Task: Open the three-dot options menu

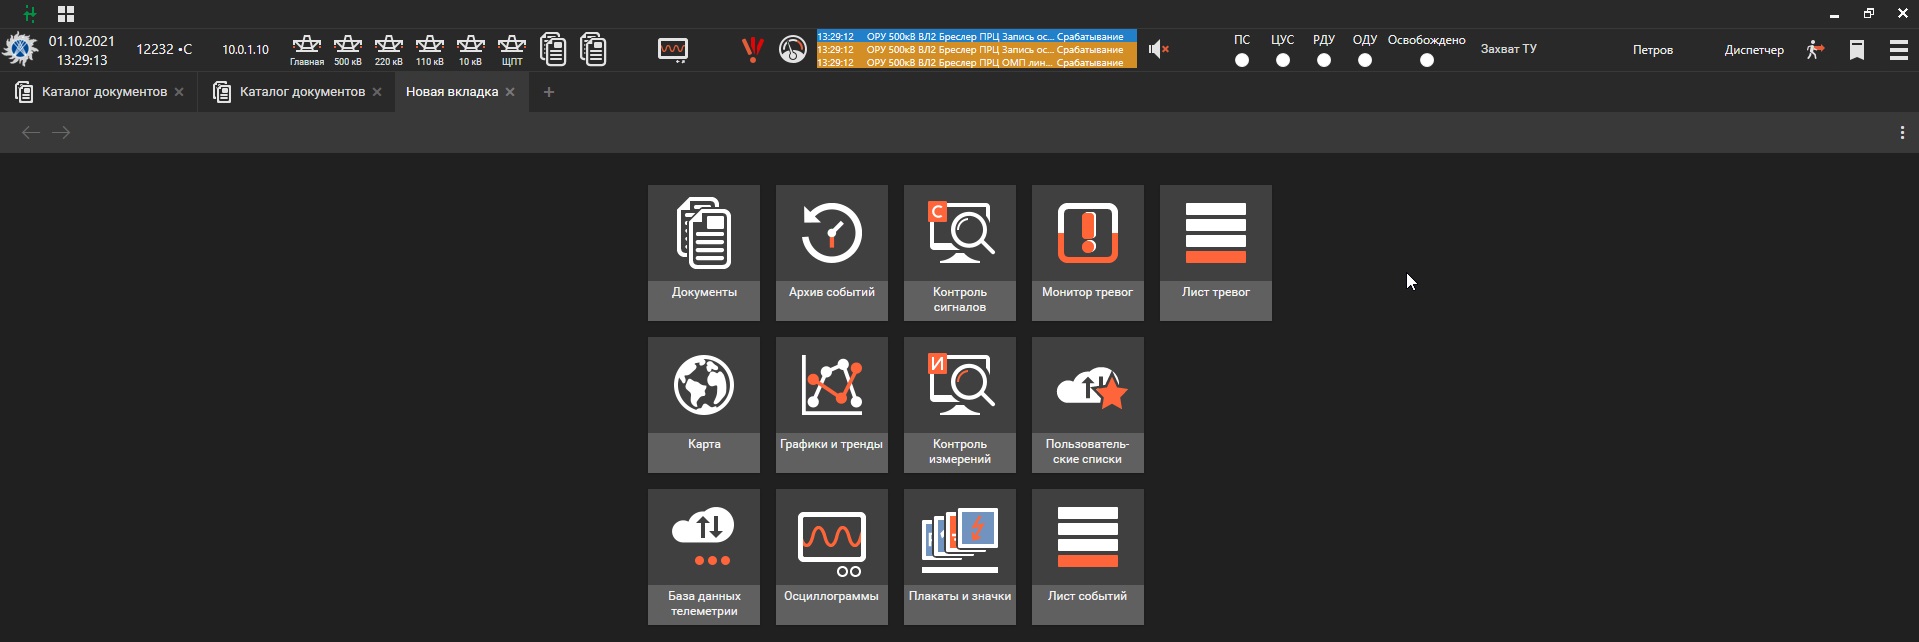Action: tap(1902, 133)
